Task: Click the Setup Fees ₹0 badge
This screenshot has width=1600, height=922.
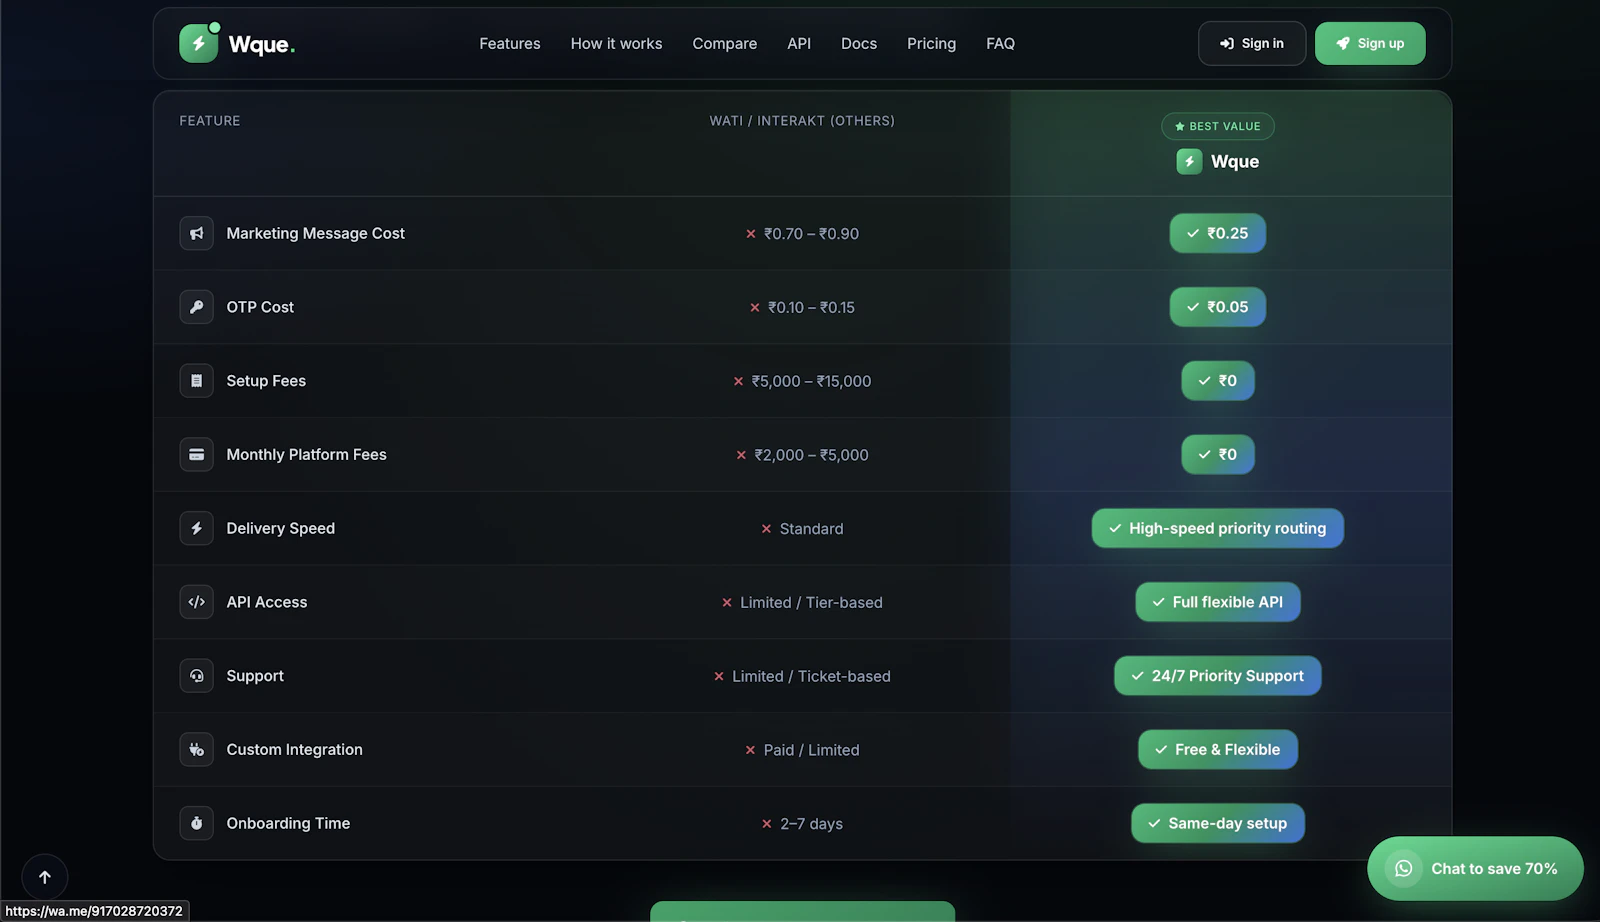Action: tap(1218, 381)
